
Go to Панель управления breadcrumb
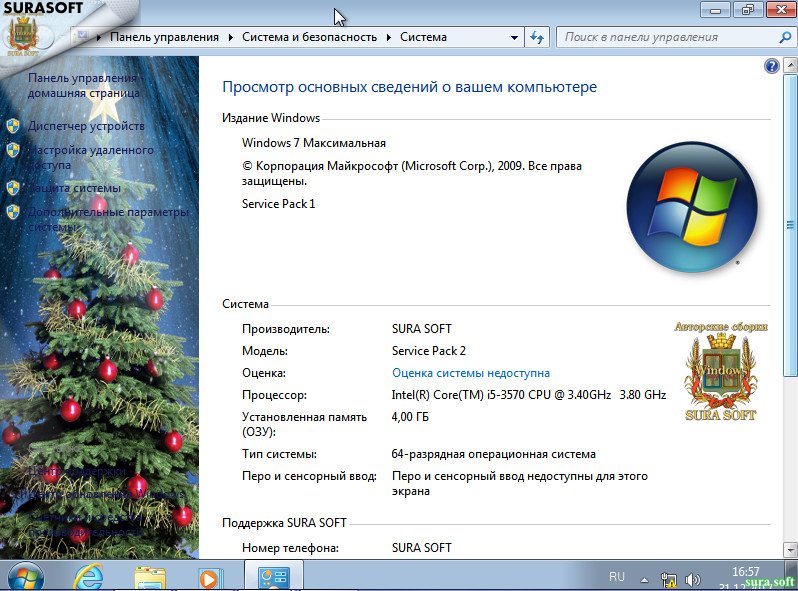(x=164, y=37)
